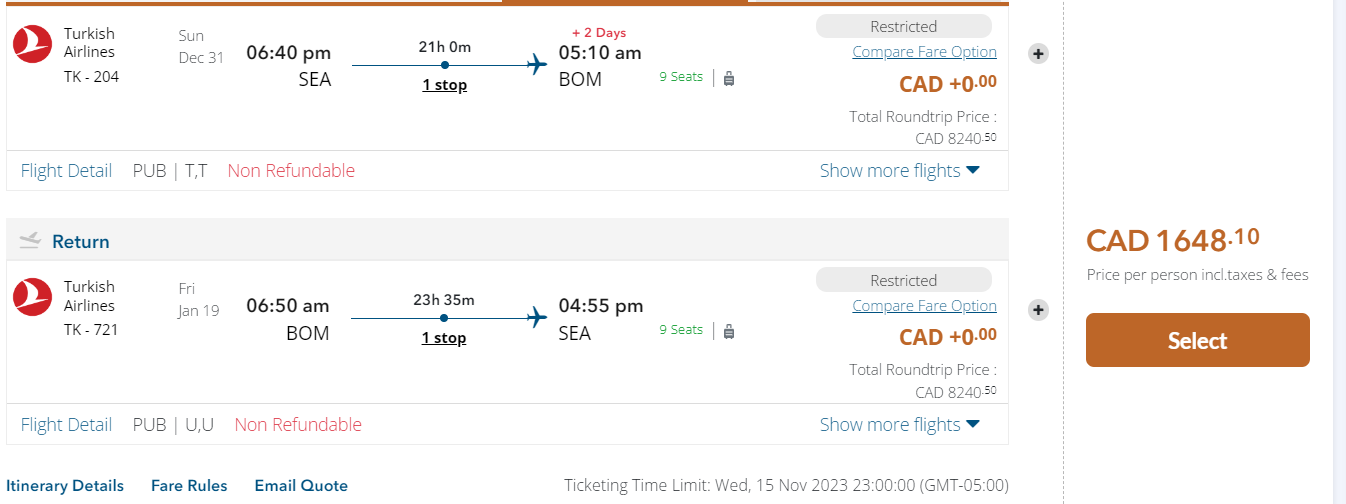View Flight Detail for the return flight
This screenshot has height=504, width=1346.
pos(66,425)
